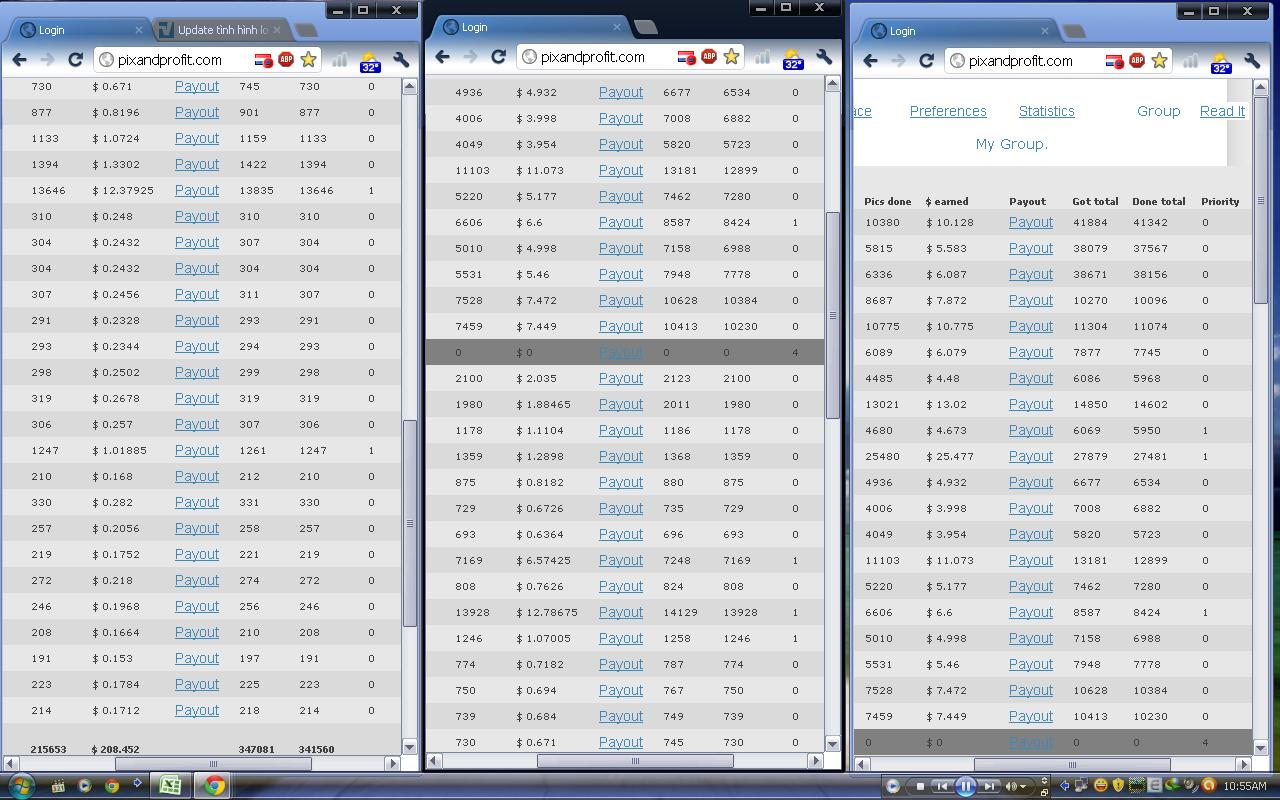The width and height of the screenshot is (1280, 800).
Task: Click the star bookmark icon in the right window
Action: click(1159, 60)
